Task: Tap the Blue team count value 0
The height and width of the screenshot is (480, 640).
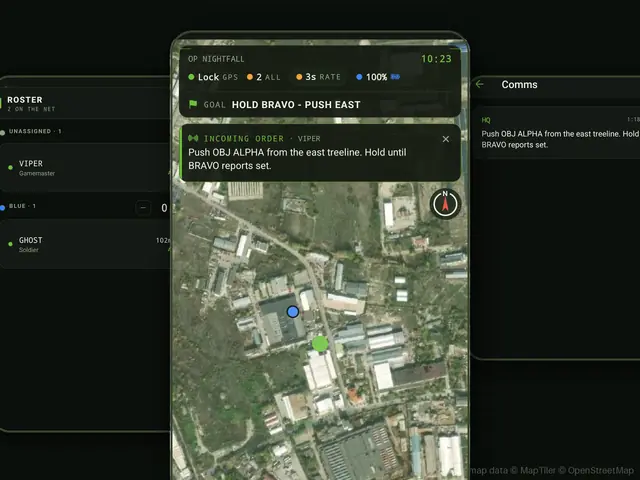Action: 164,208
